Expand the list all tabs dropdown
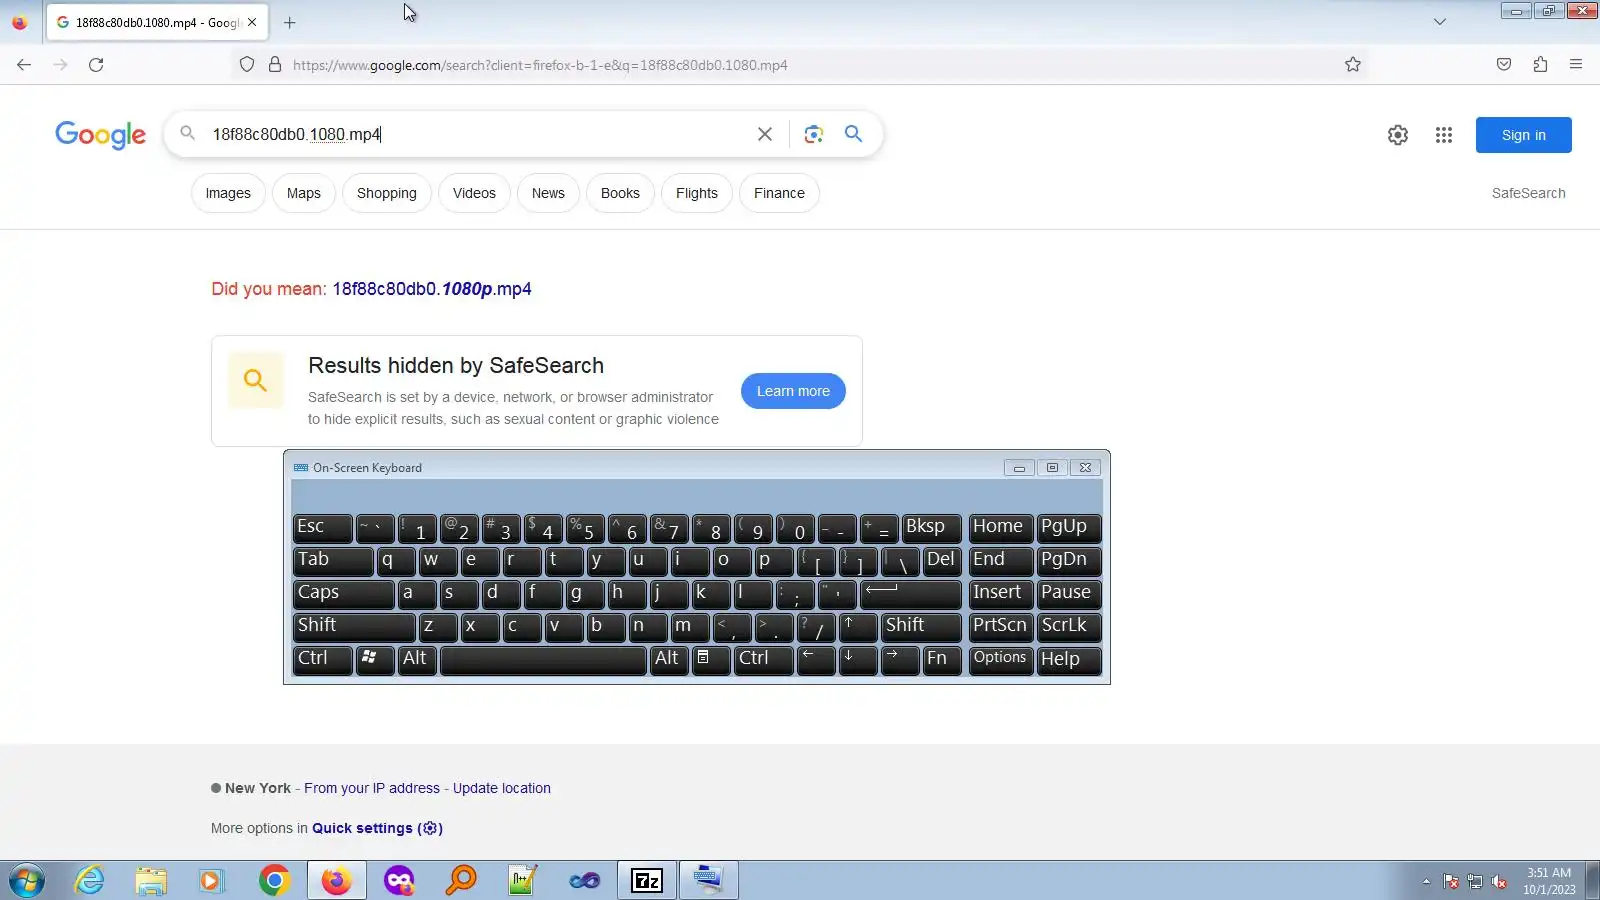The image size is (1600, 900). click(1440, 22)
